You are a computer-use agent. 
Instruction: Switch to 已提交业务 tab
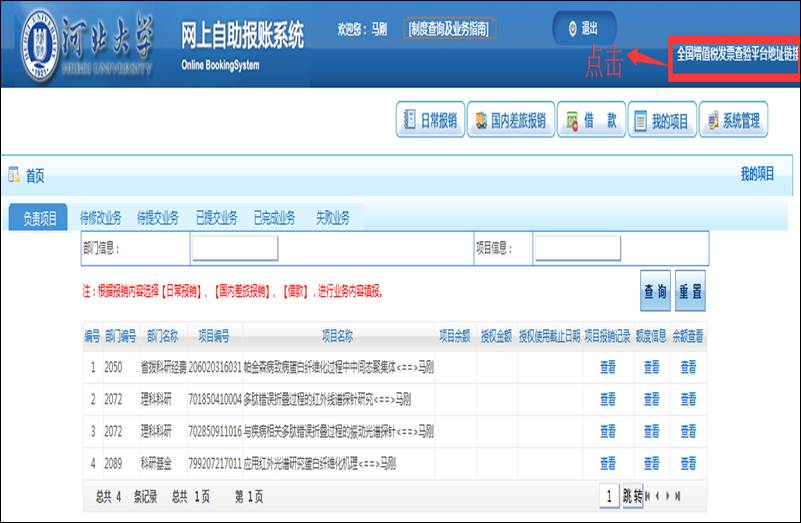216,218
